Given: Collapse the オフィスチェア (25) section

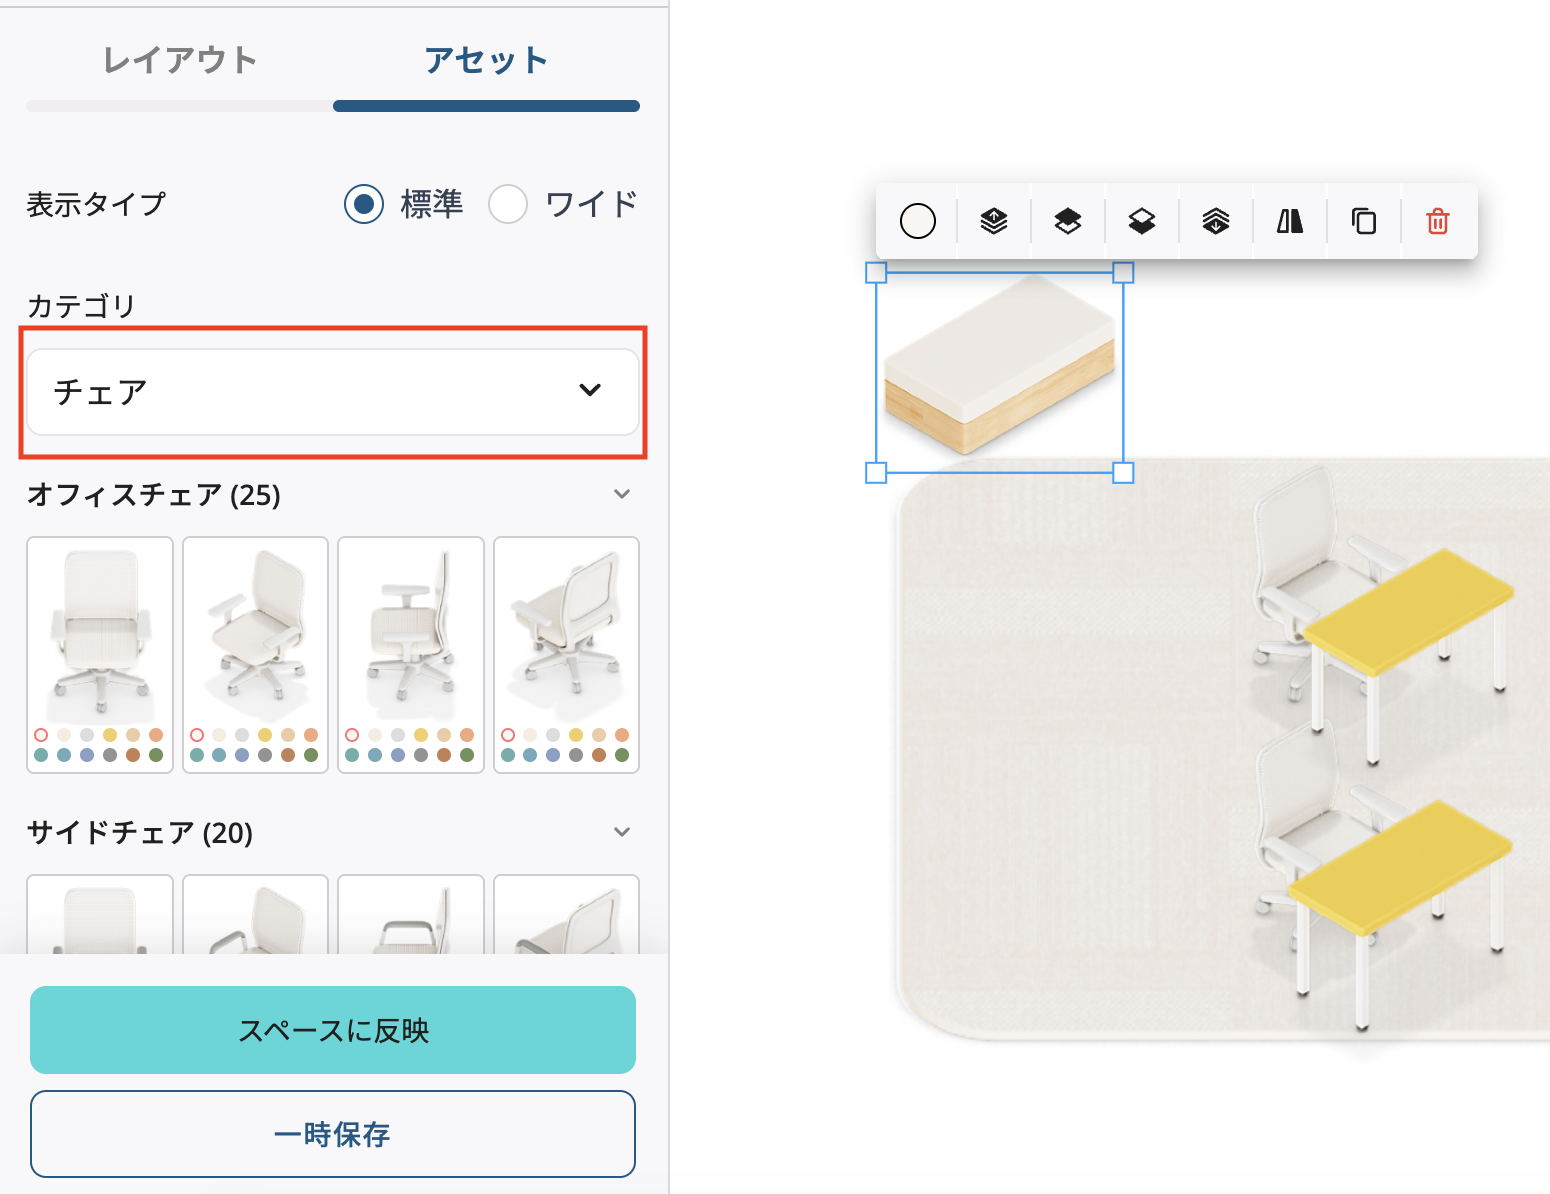Looking at the screenshot, I should click(622, 494).
